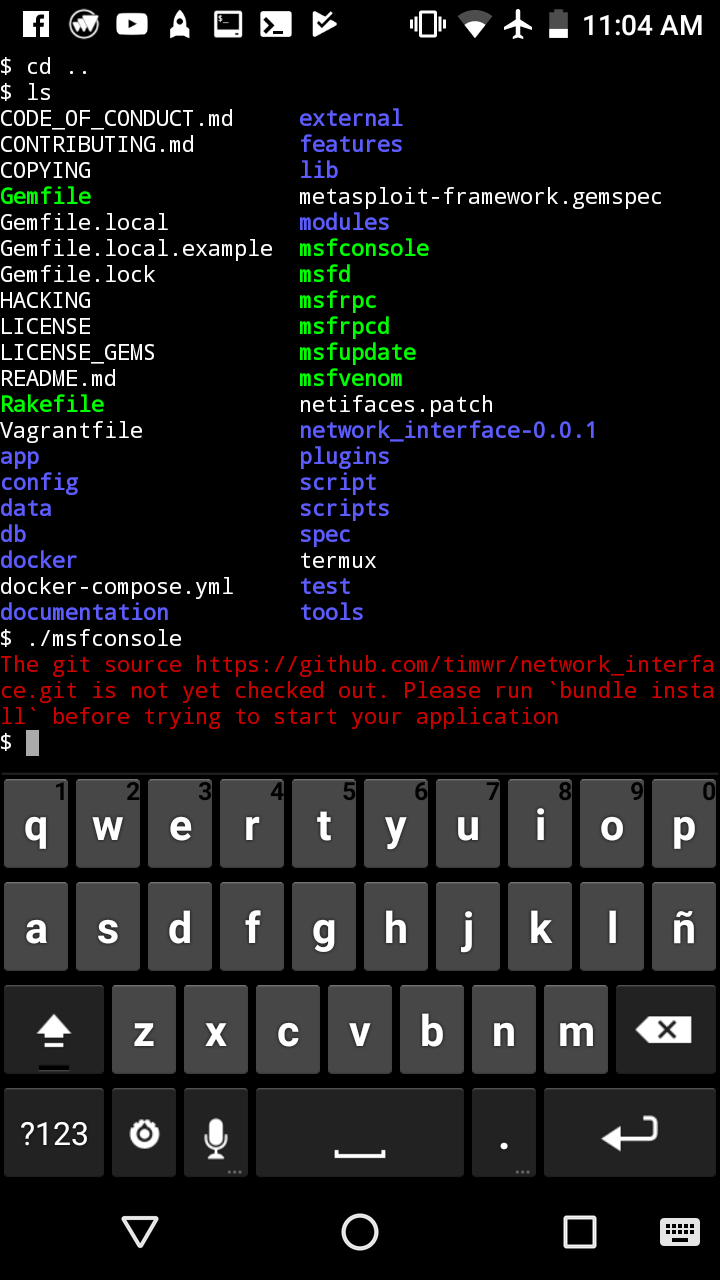Tap the p key
The height and width of the screenshot is (1280, 720).
point(684,824)
